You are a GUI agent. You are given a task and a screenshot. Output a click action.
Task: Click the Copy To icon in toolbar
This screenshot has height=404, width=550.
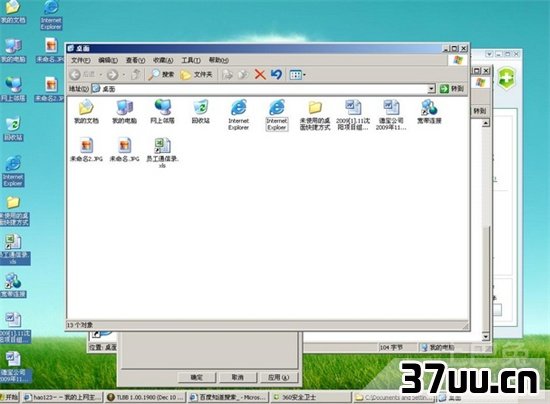pos(243,74)
